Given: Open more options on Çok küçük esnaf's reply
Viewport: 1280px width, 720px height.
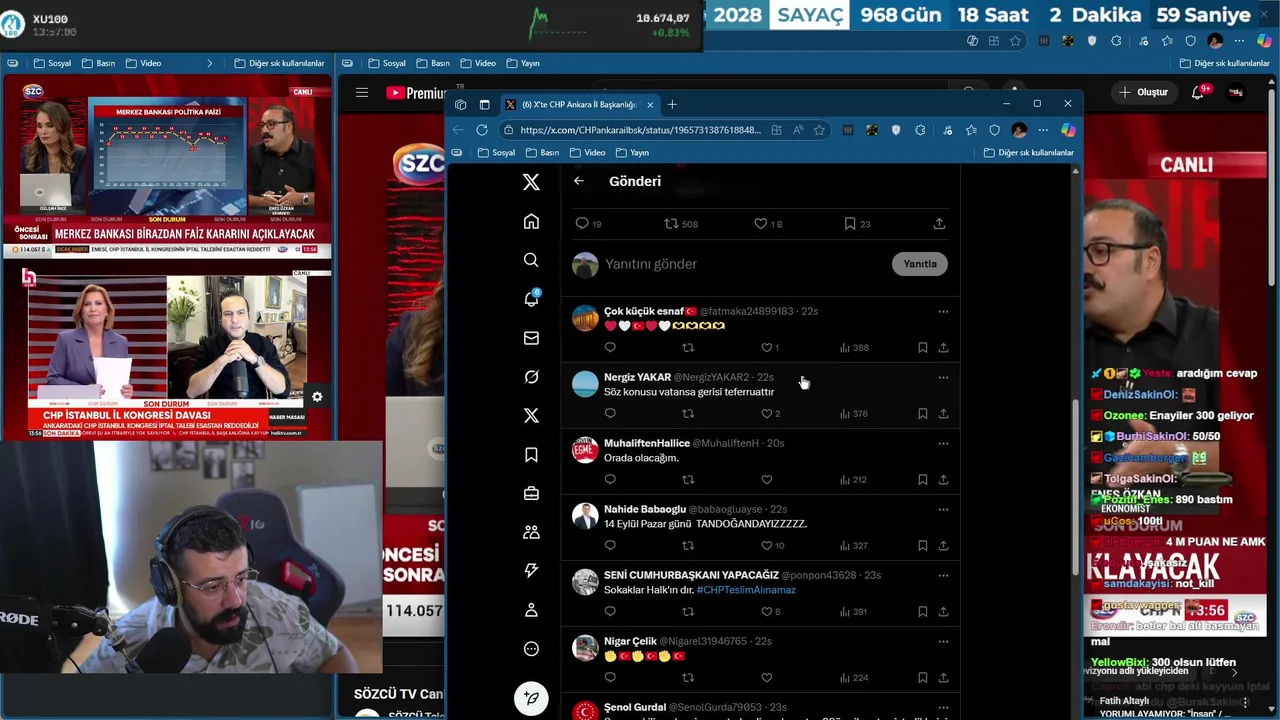Looking at the screenshot, I should coord(943,311).
